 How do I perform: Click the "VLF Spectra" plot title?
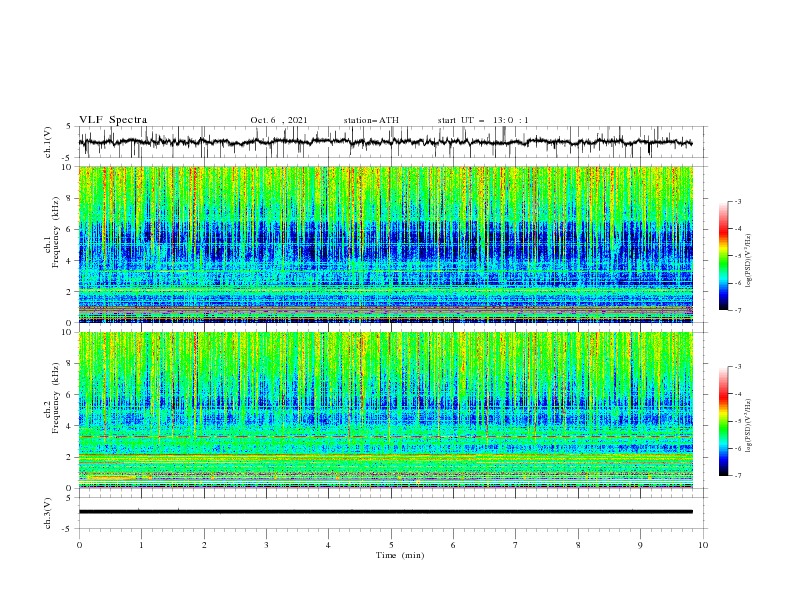(x=113, y=120)
